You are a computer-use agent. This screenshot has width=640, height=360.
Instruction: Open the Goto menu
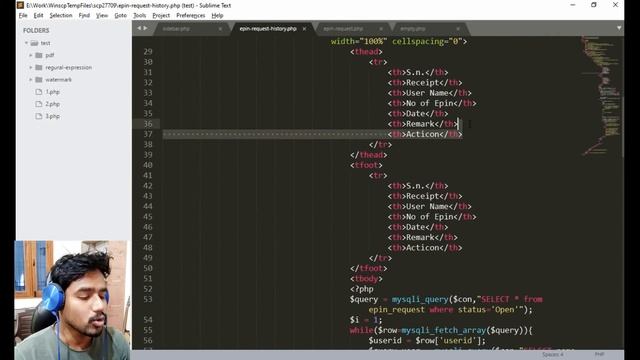click(x=120, y=16)
